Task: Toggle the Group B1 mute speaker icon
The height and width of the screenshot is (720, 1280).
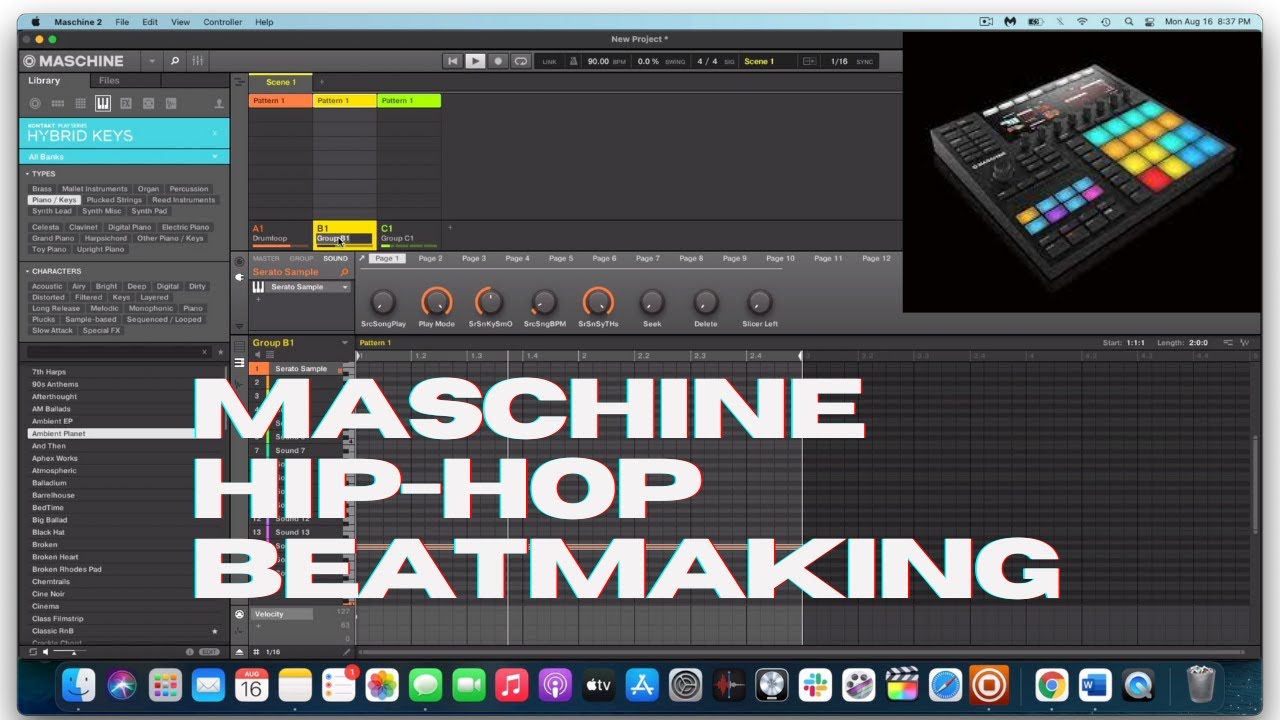Action: [257, 354]
